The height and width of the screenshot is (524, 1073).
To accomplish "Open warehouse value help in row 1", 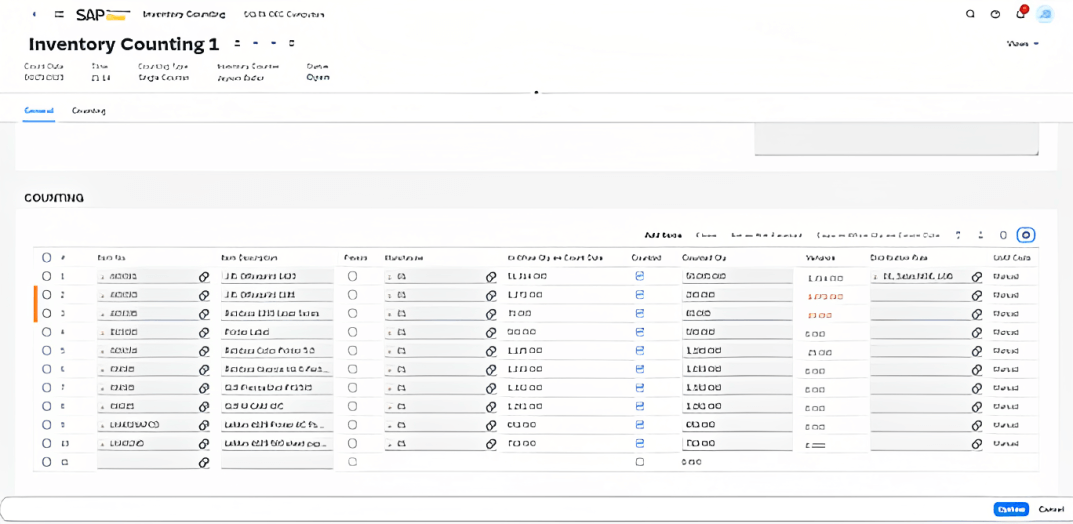I will point(491,276).
